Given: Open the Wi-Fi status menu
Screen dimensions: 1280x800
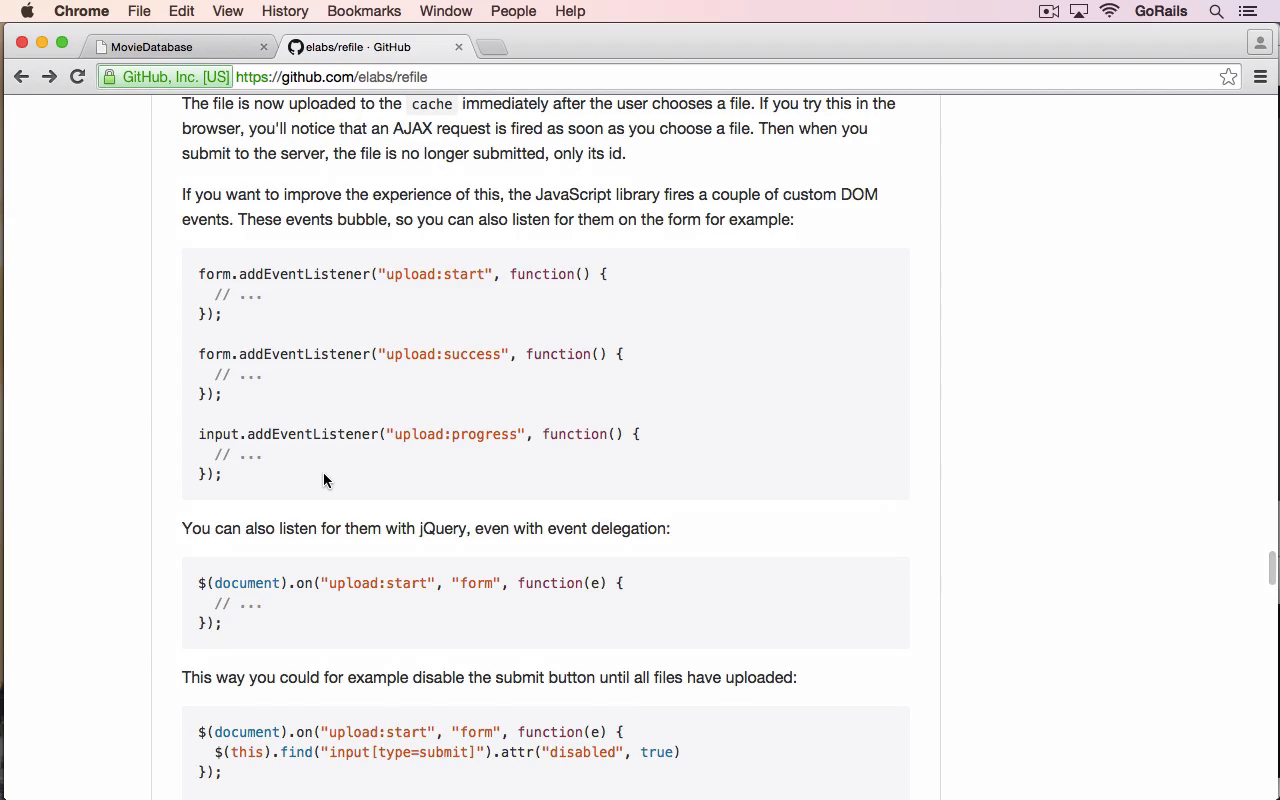Looking at the screenshot, I should click(x=1109, y=11).
